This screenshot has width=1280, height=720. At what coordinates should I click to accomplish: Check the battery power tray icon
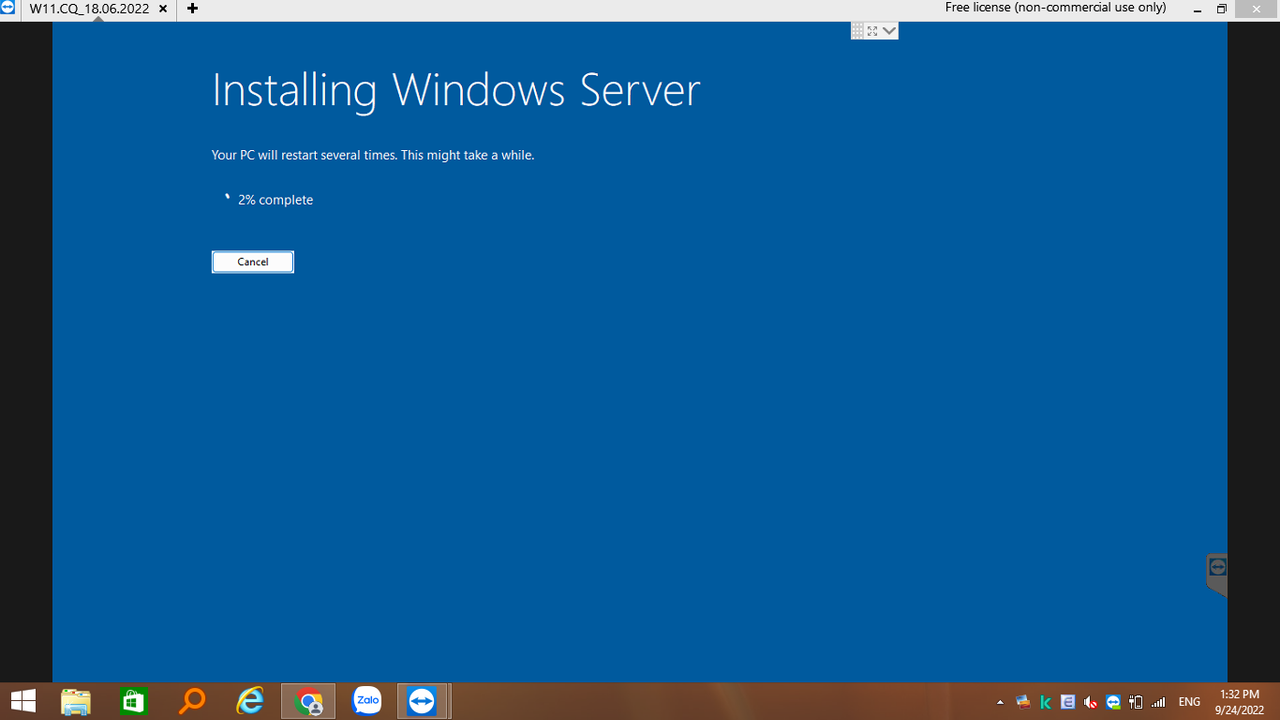1136,702
